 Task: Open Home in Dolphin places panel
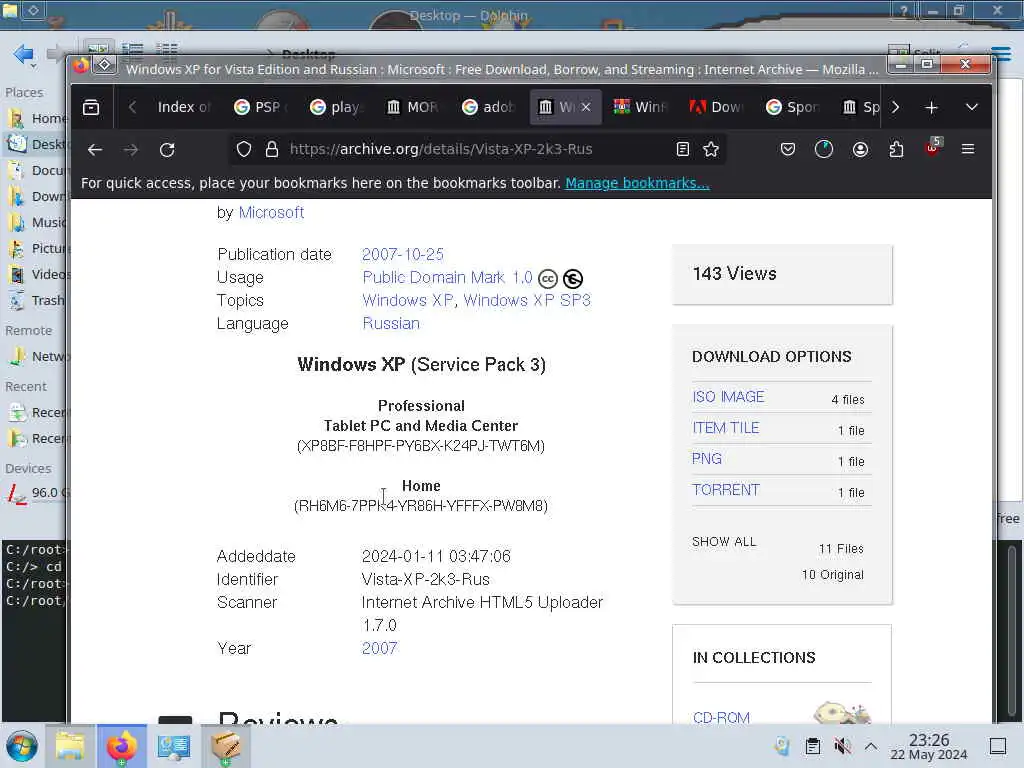pos(35,118)
